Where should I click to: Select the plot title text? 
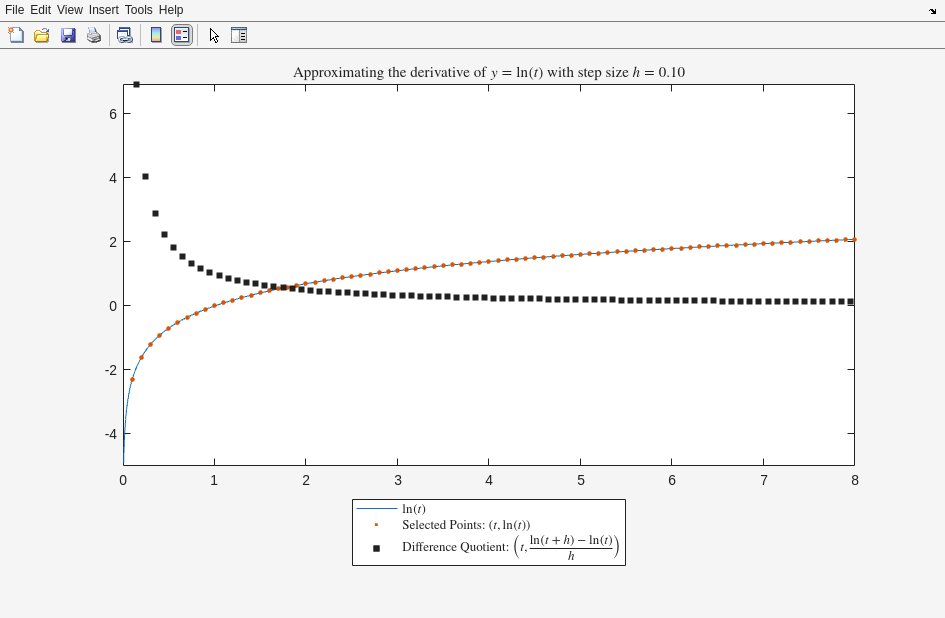[x=488, y=72]
